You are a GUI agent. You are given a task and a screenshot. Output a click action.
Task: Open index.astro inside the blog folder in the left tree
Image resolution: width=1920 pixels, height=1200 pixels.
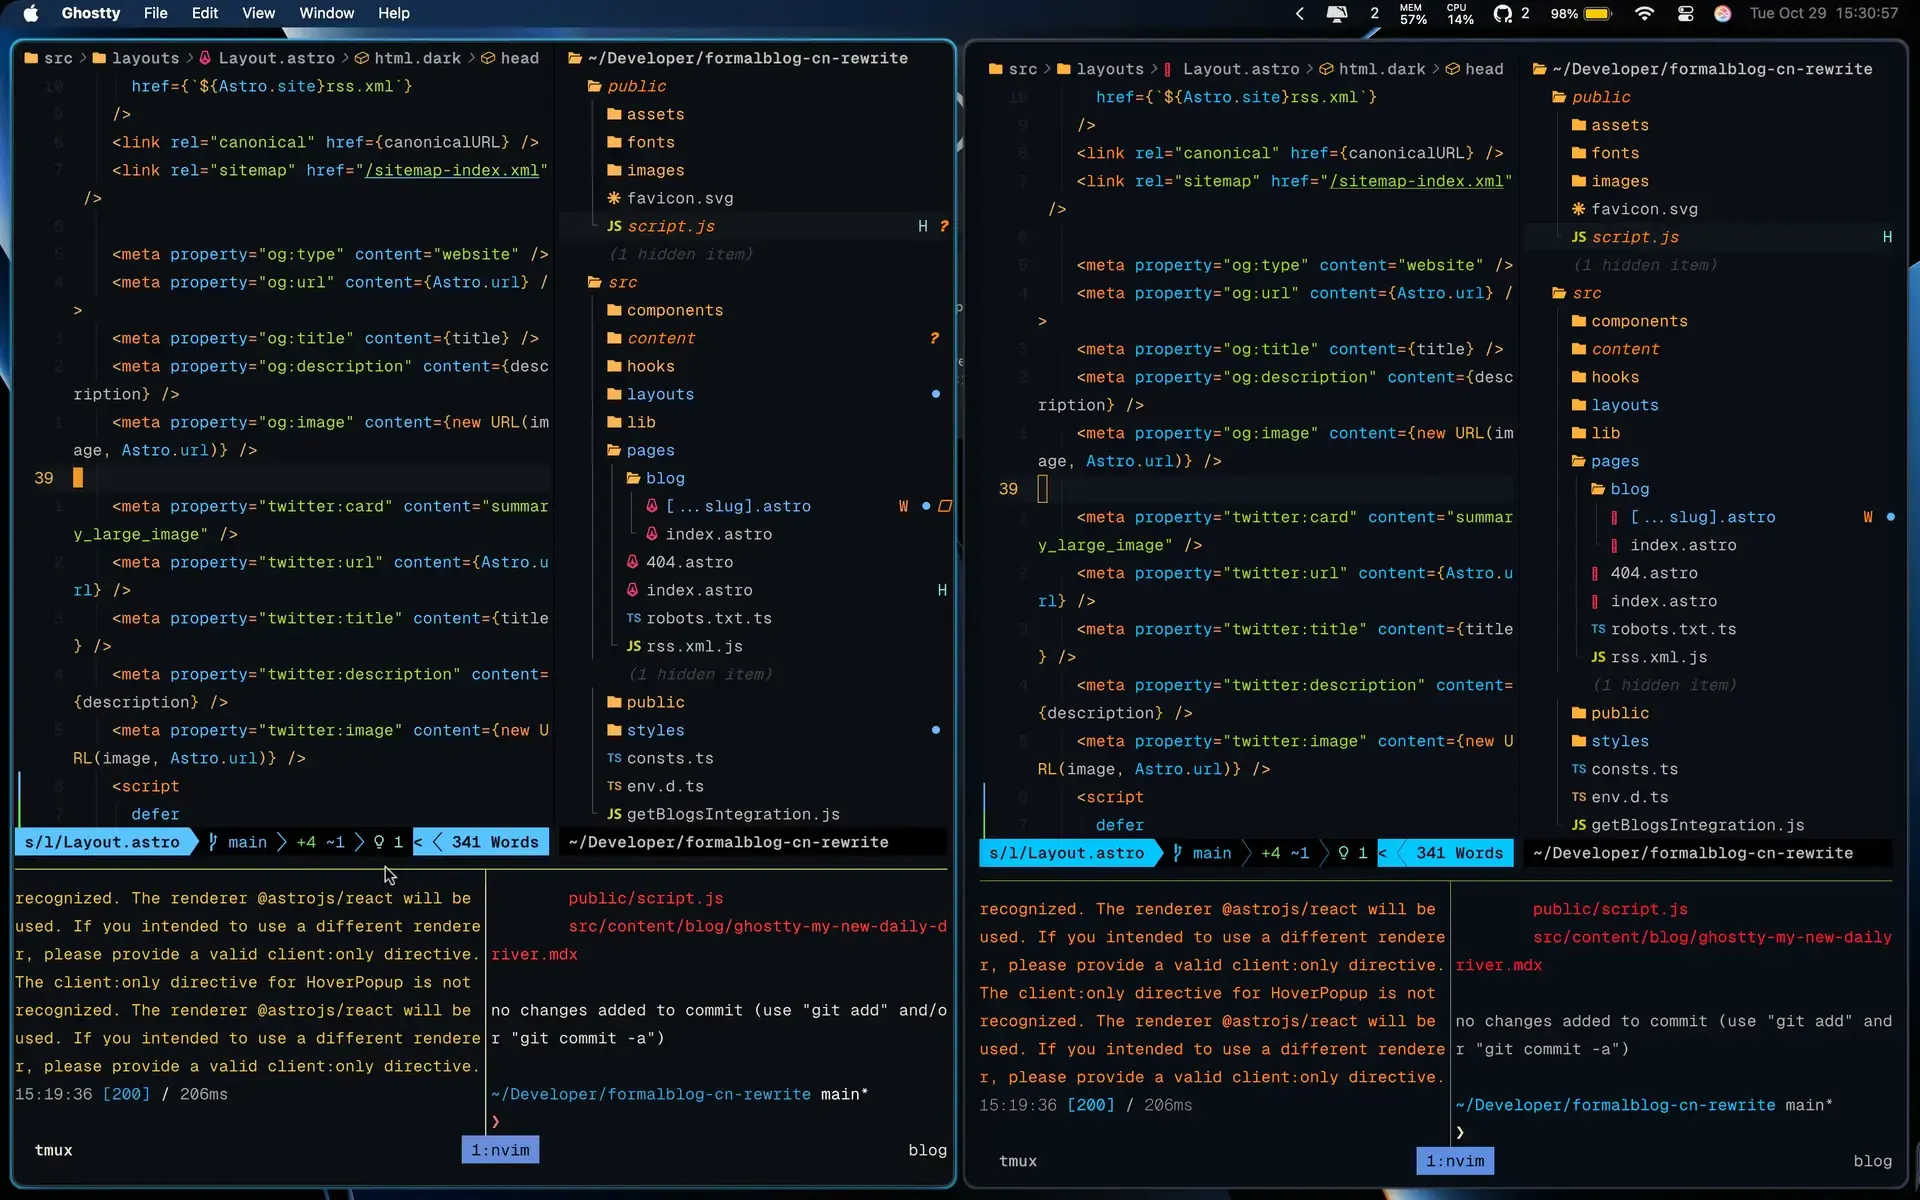point(719,534)
